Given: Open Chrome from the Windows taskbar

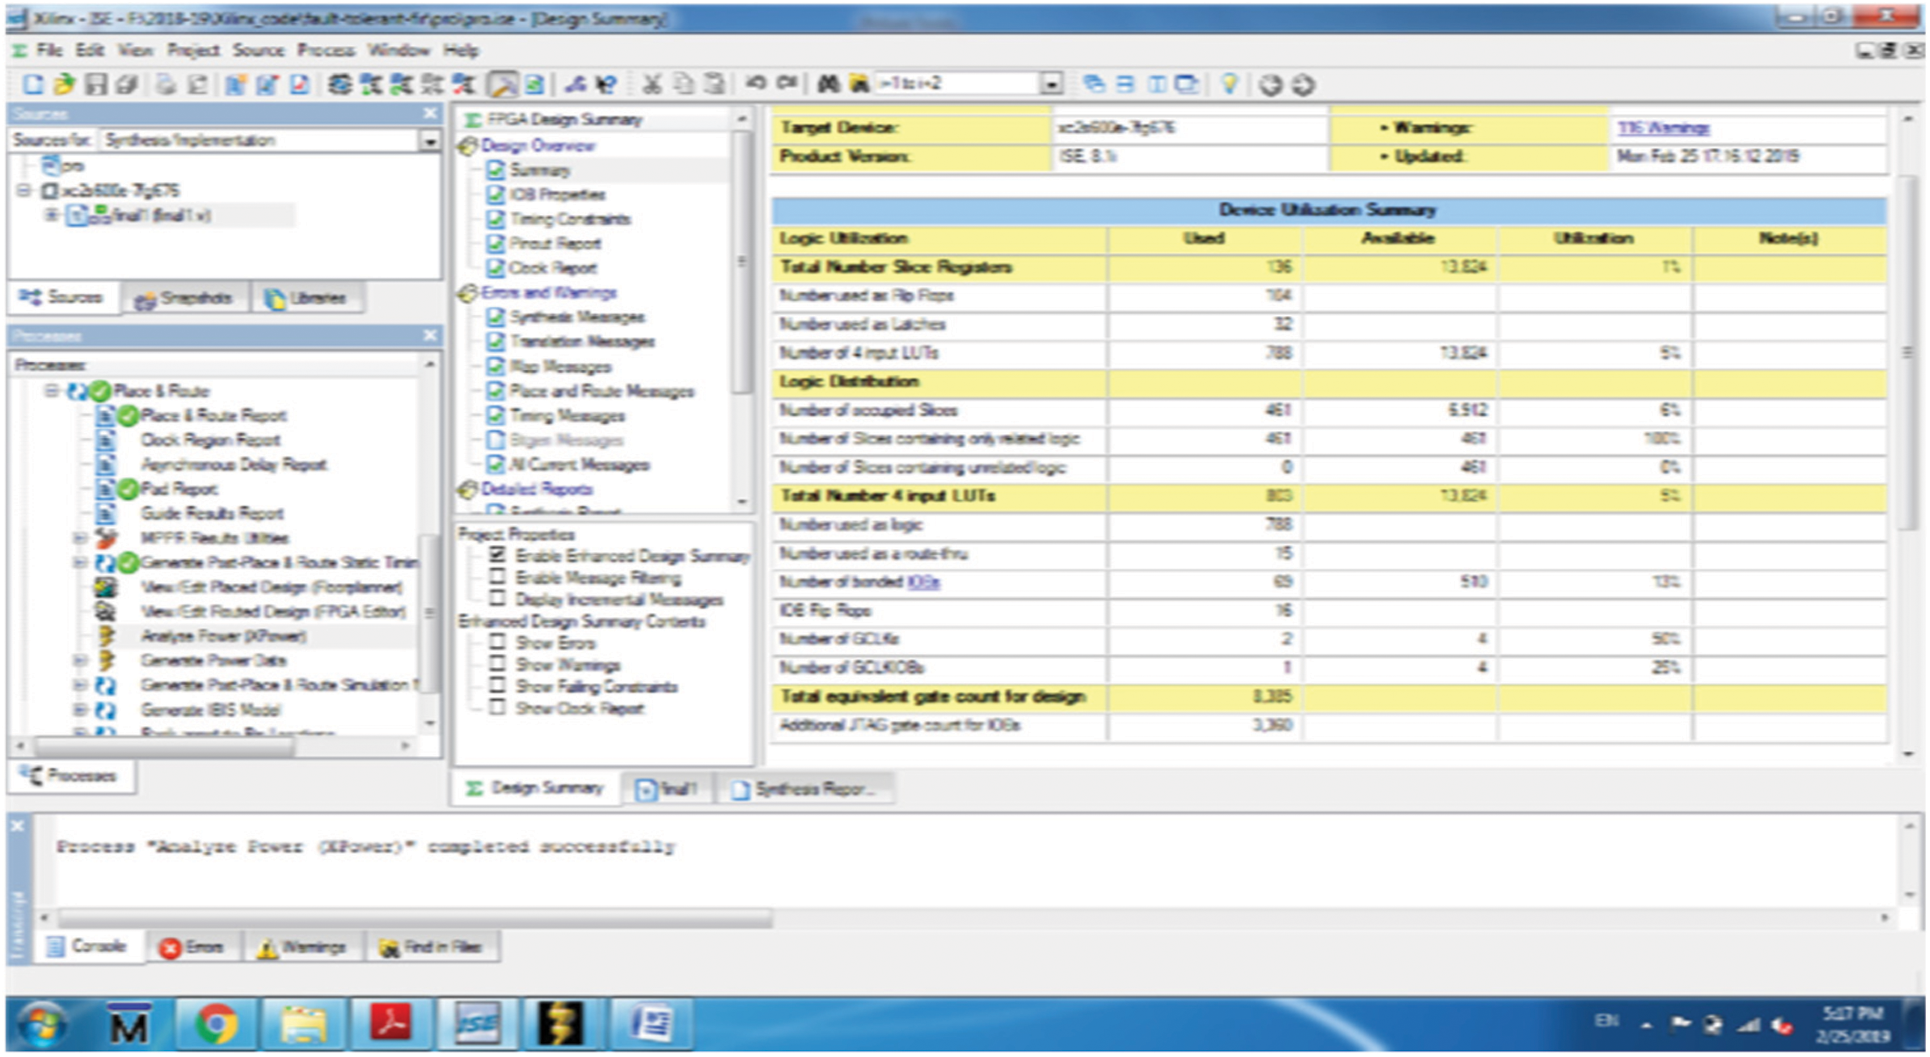Looking at the screenshot, I should [x=216, y=1025].
